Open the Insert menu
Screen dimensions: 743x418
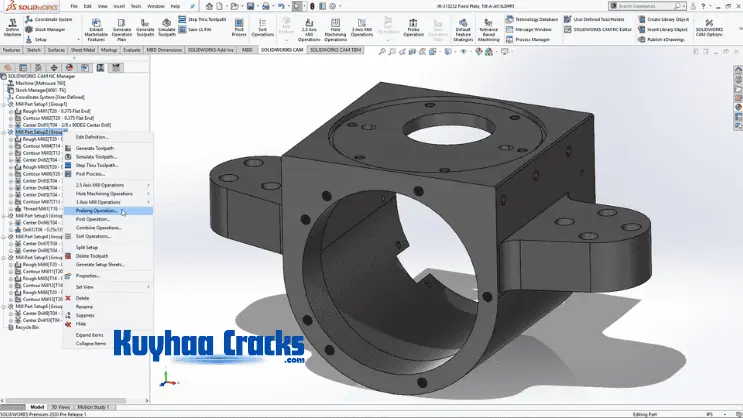click(x=121, y=5)
